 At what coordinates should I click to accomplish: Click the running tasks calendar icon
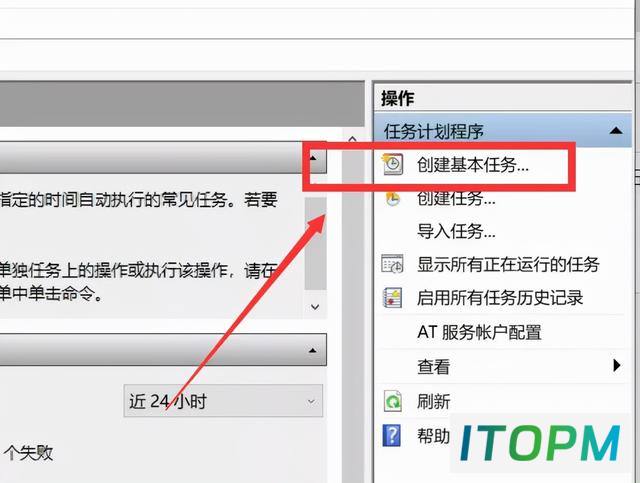pyautogui.click(x=392, y=264)
